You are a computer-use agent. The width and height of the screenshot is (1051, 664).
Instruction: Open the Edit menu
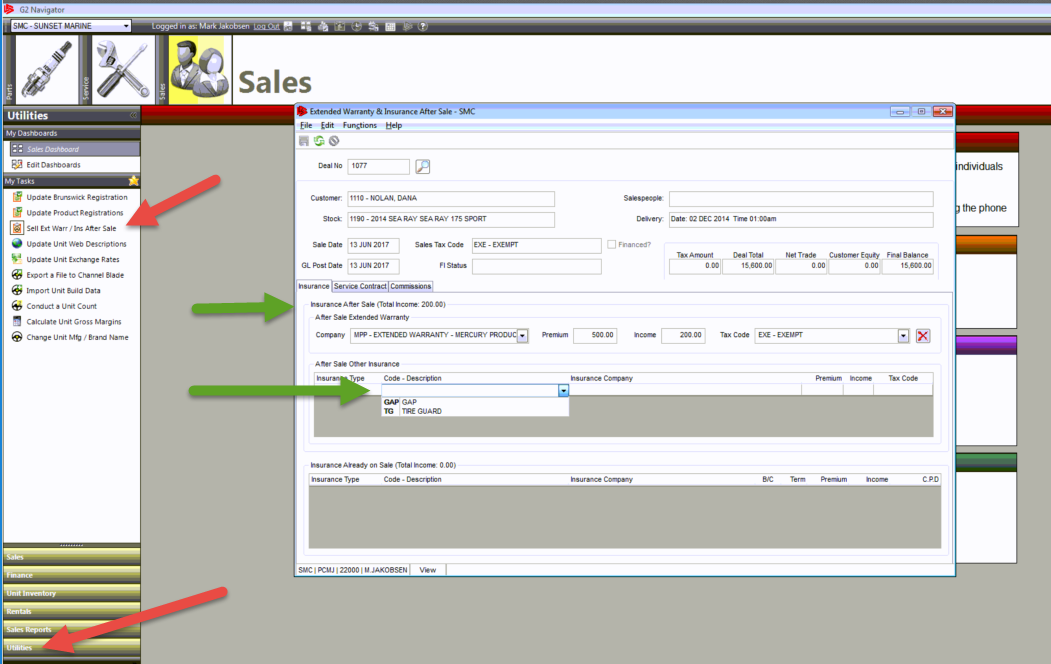tap(327, 125)
